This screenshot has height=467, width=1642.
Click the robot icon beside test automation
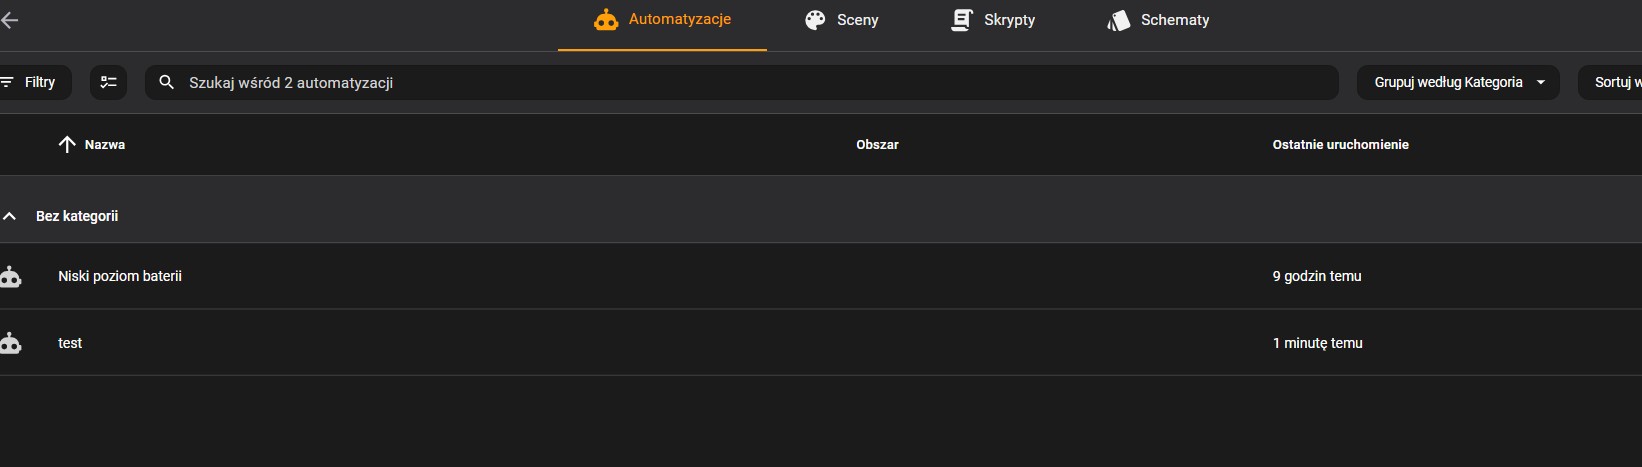[11, 343]
